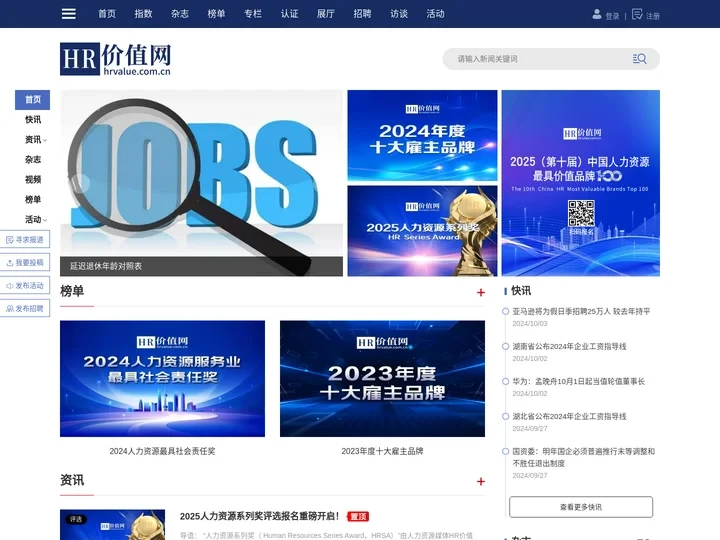Open the 2025人力资源系列奖评选报名 article title
Image resolution: width=720 pixels, height=540 pixels.
pyautogui.click(x=259, y=516)
